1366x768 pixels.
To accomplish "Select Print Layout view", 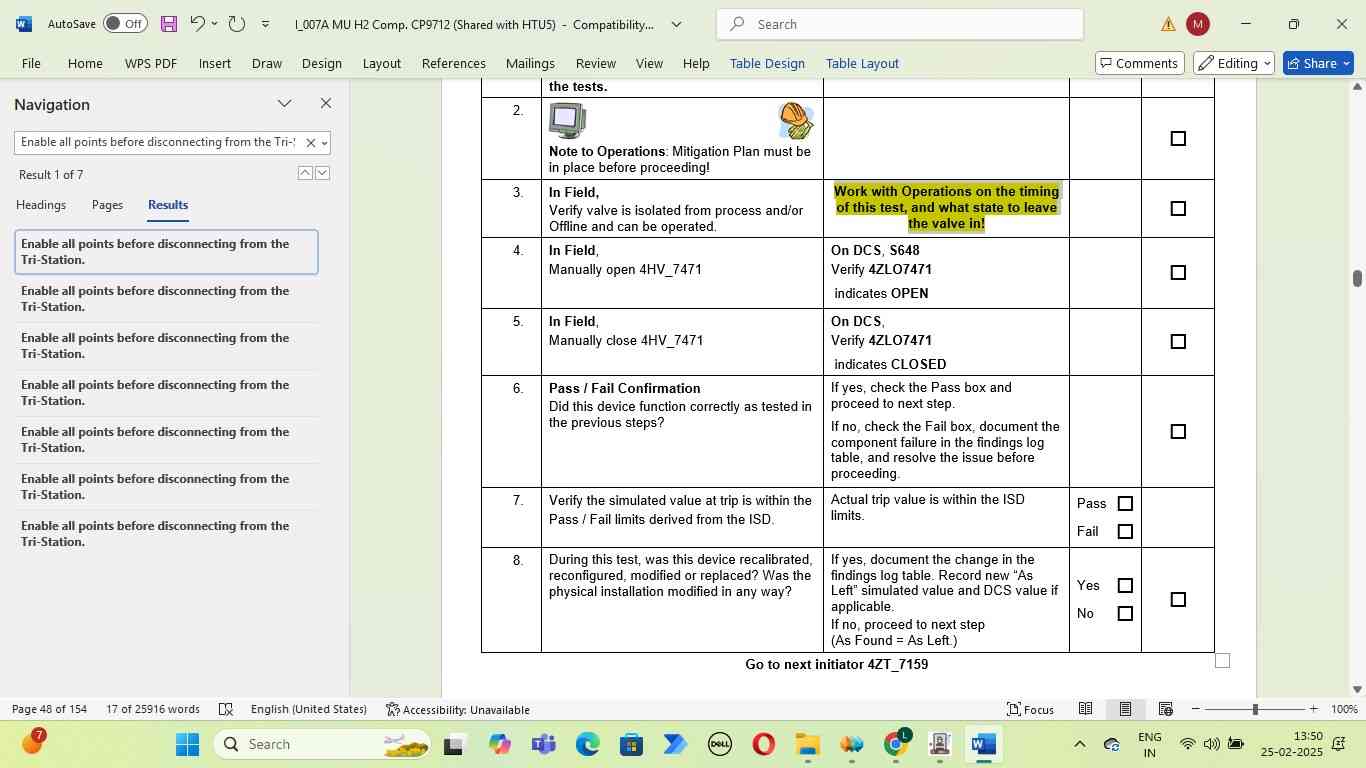I will coord(1125,710).
